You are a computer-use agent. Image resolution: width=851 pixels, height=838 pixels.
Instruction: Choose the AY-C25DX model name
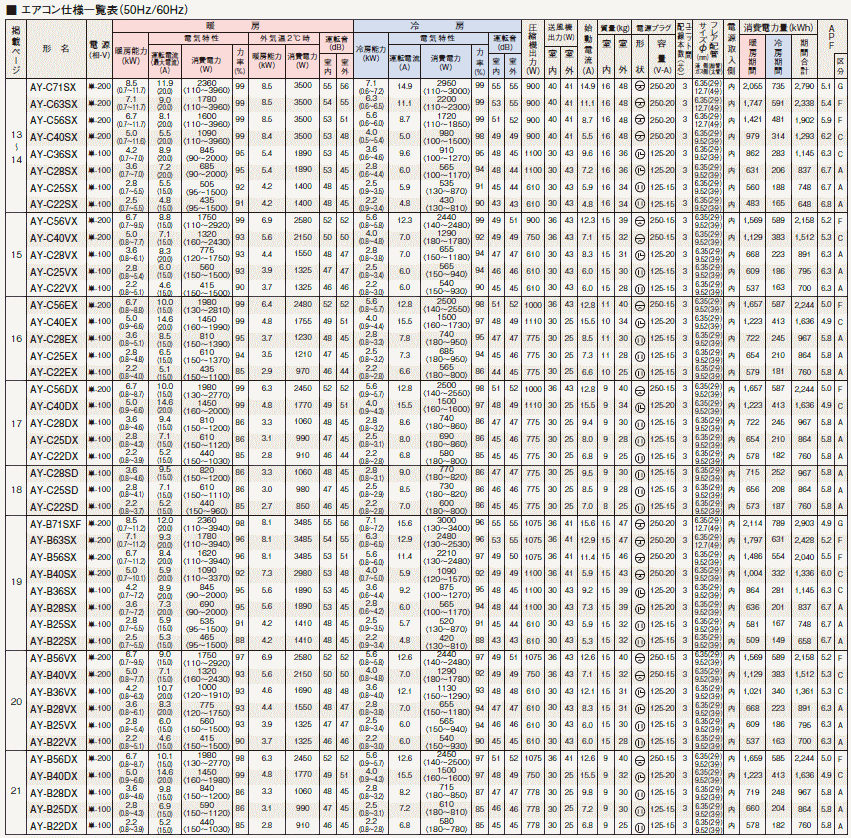53,440
